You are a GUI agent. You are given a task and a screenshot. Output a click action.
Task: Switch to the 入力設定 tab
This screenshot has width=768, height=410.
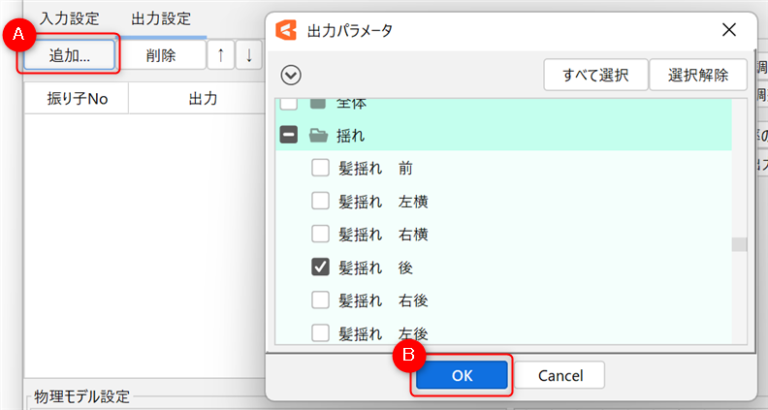pyautogui.click(x=69, y=19)
